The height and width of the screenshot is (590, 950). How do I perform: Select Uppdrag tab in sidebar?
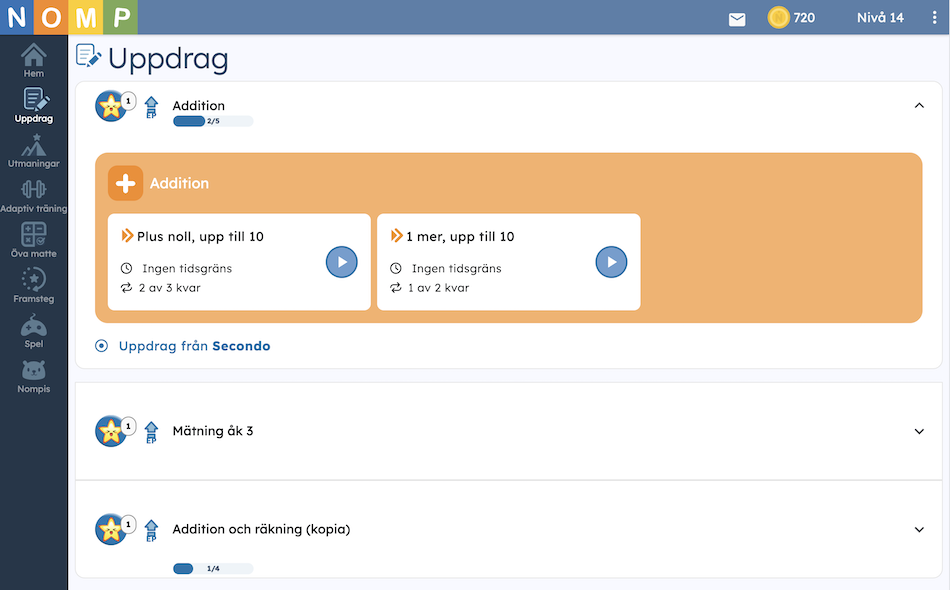tap(33, 105)
